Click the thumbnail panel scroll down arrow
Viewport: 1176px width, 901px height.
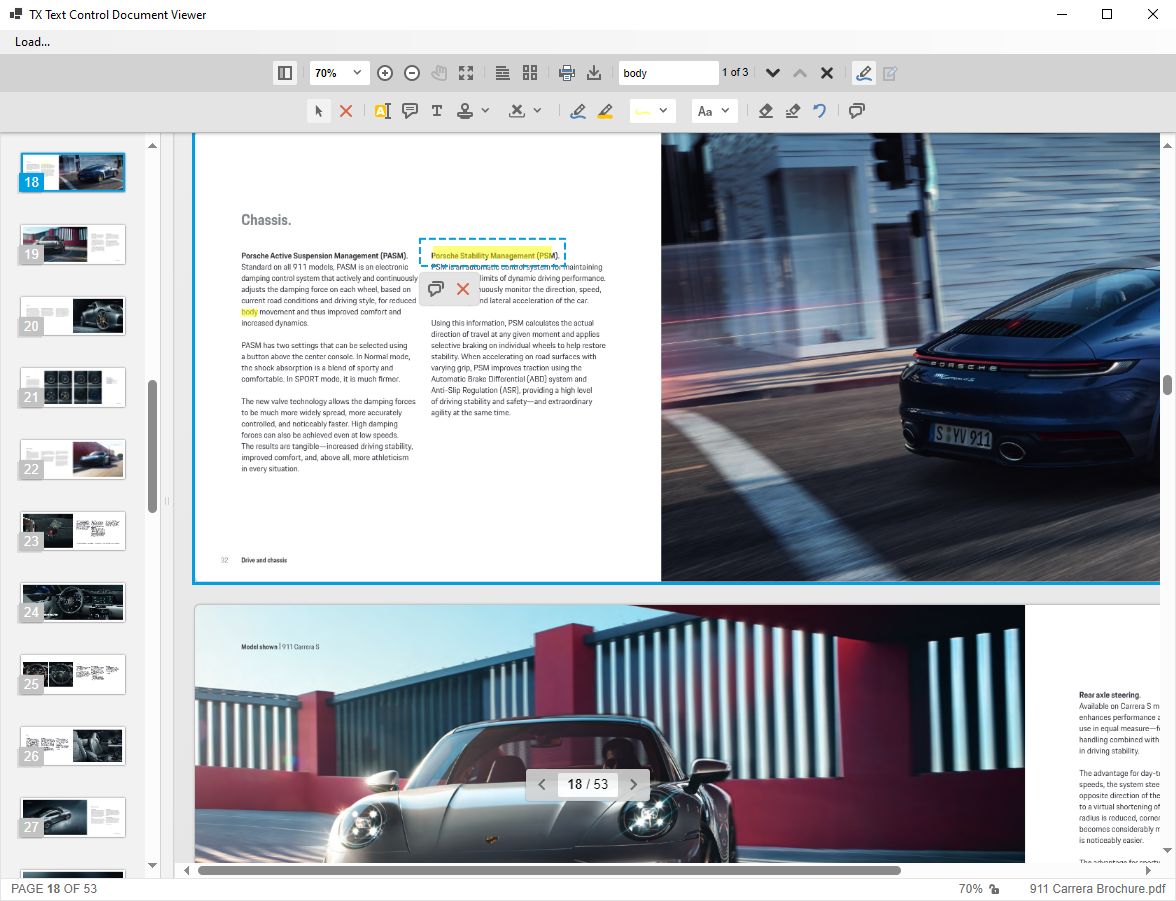pos(152,865)
